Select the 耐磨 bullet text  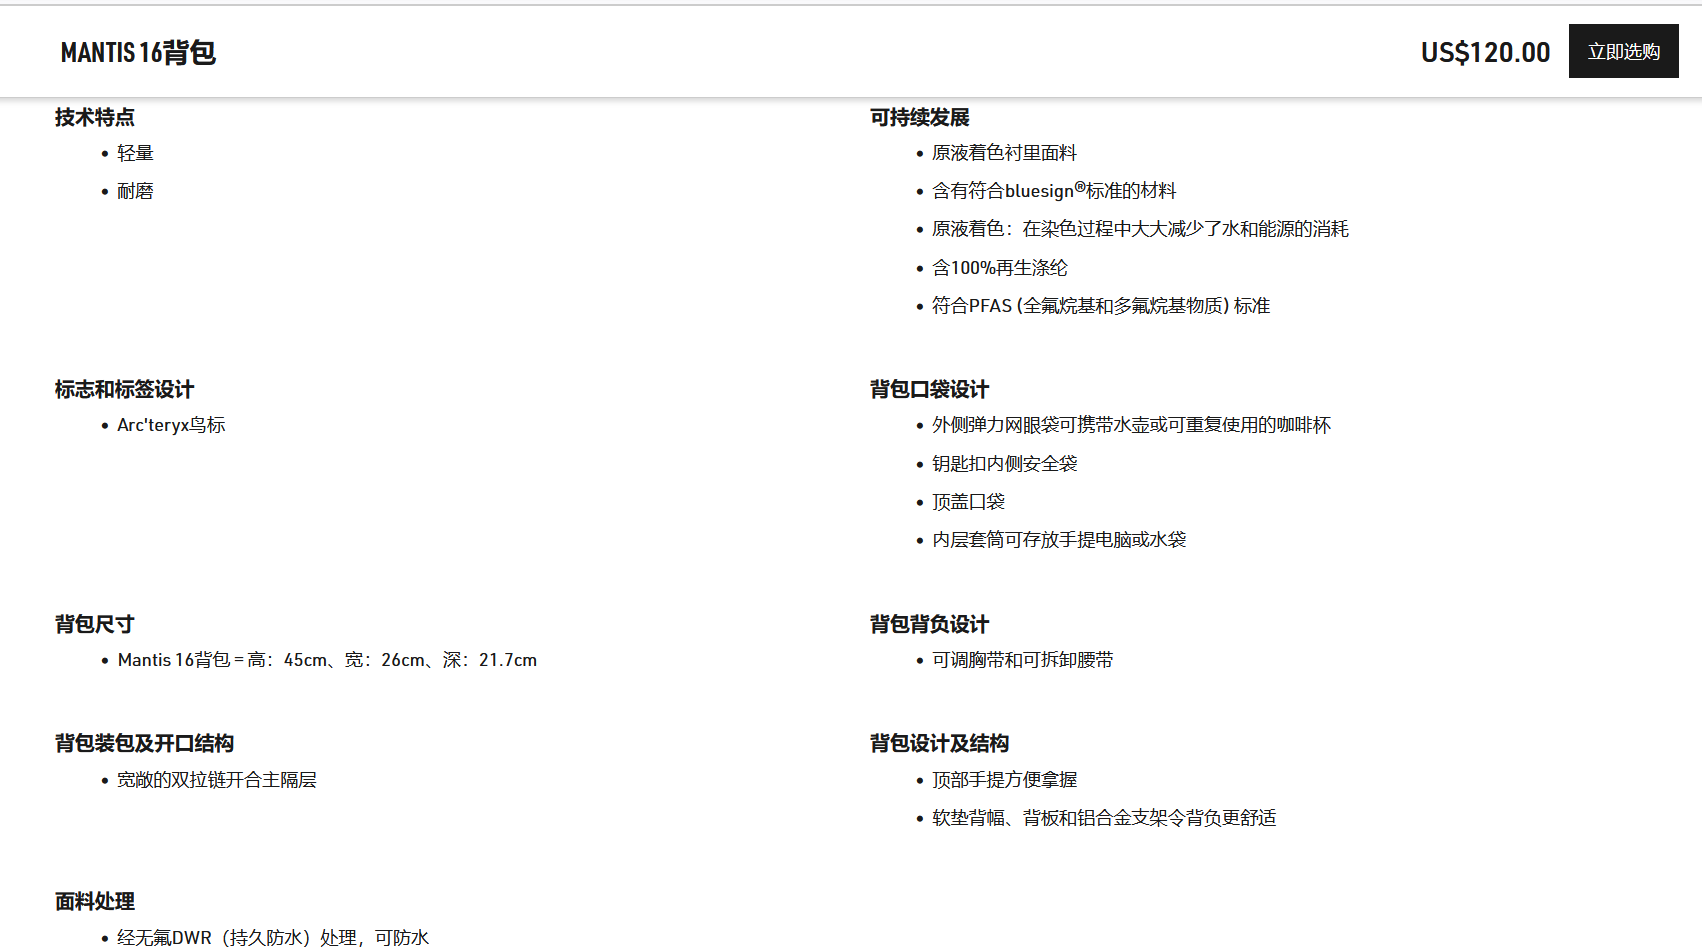click(x=135, y=191)
